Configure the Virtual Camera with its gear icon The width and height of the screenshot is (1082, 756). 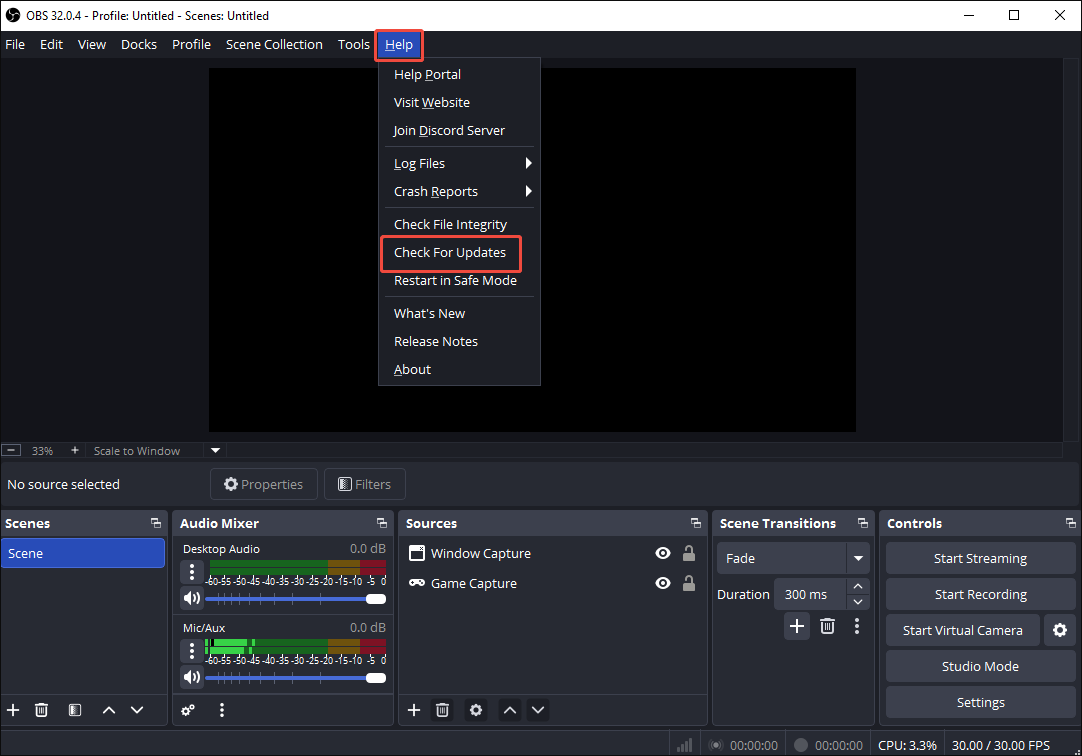(1059, 630)
